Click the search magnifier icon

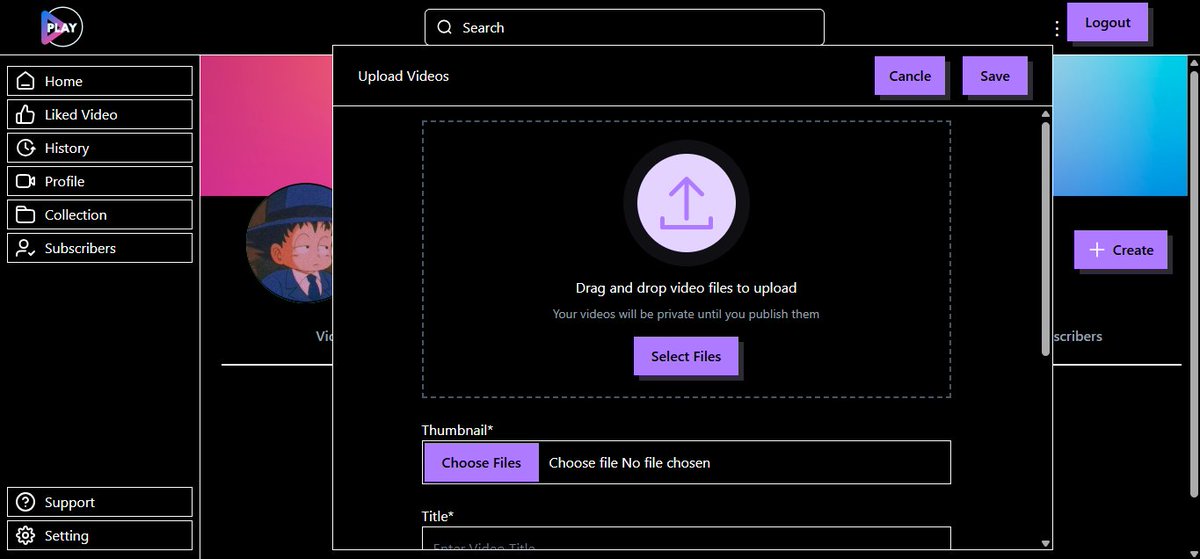[x=445, y=28]
